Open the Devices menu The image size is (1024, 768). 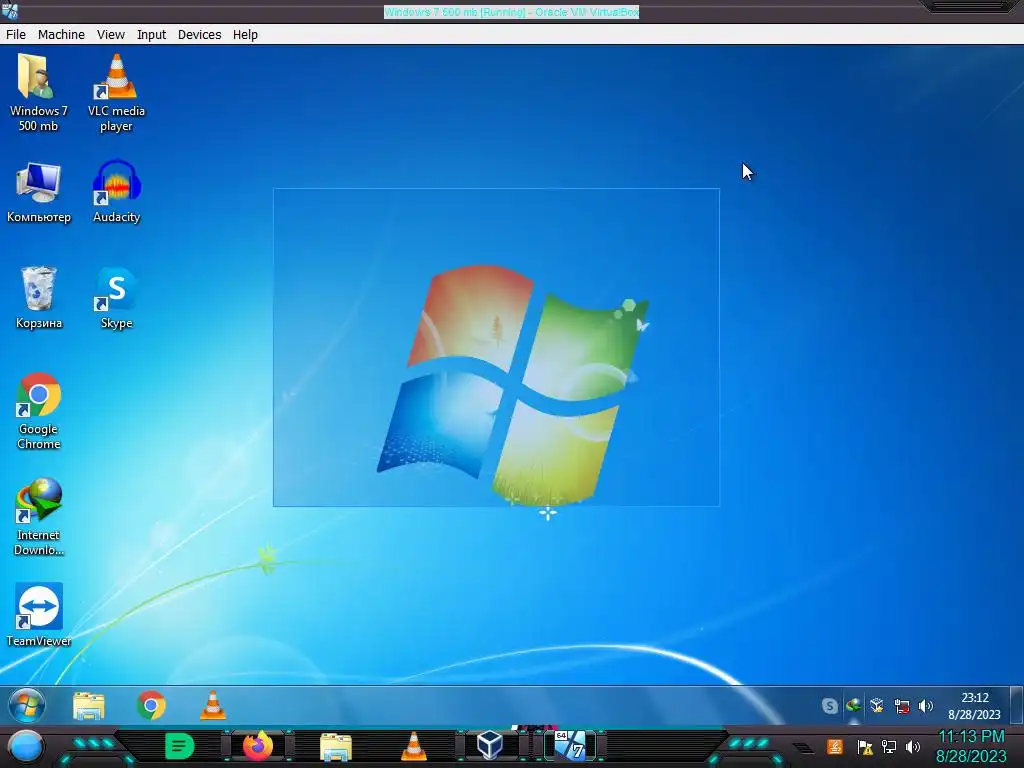pos(199,35)
